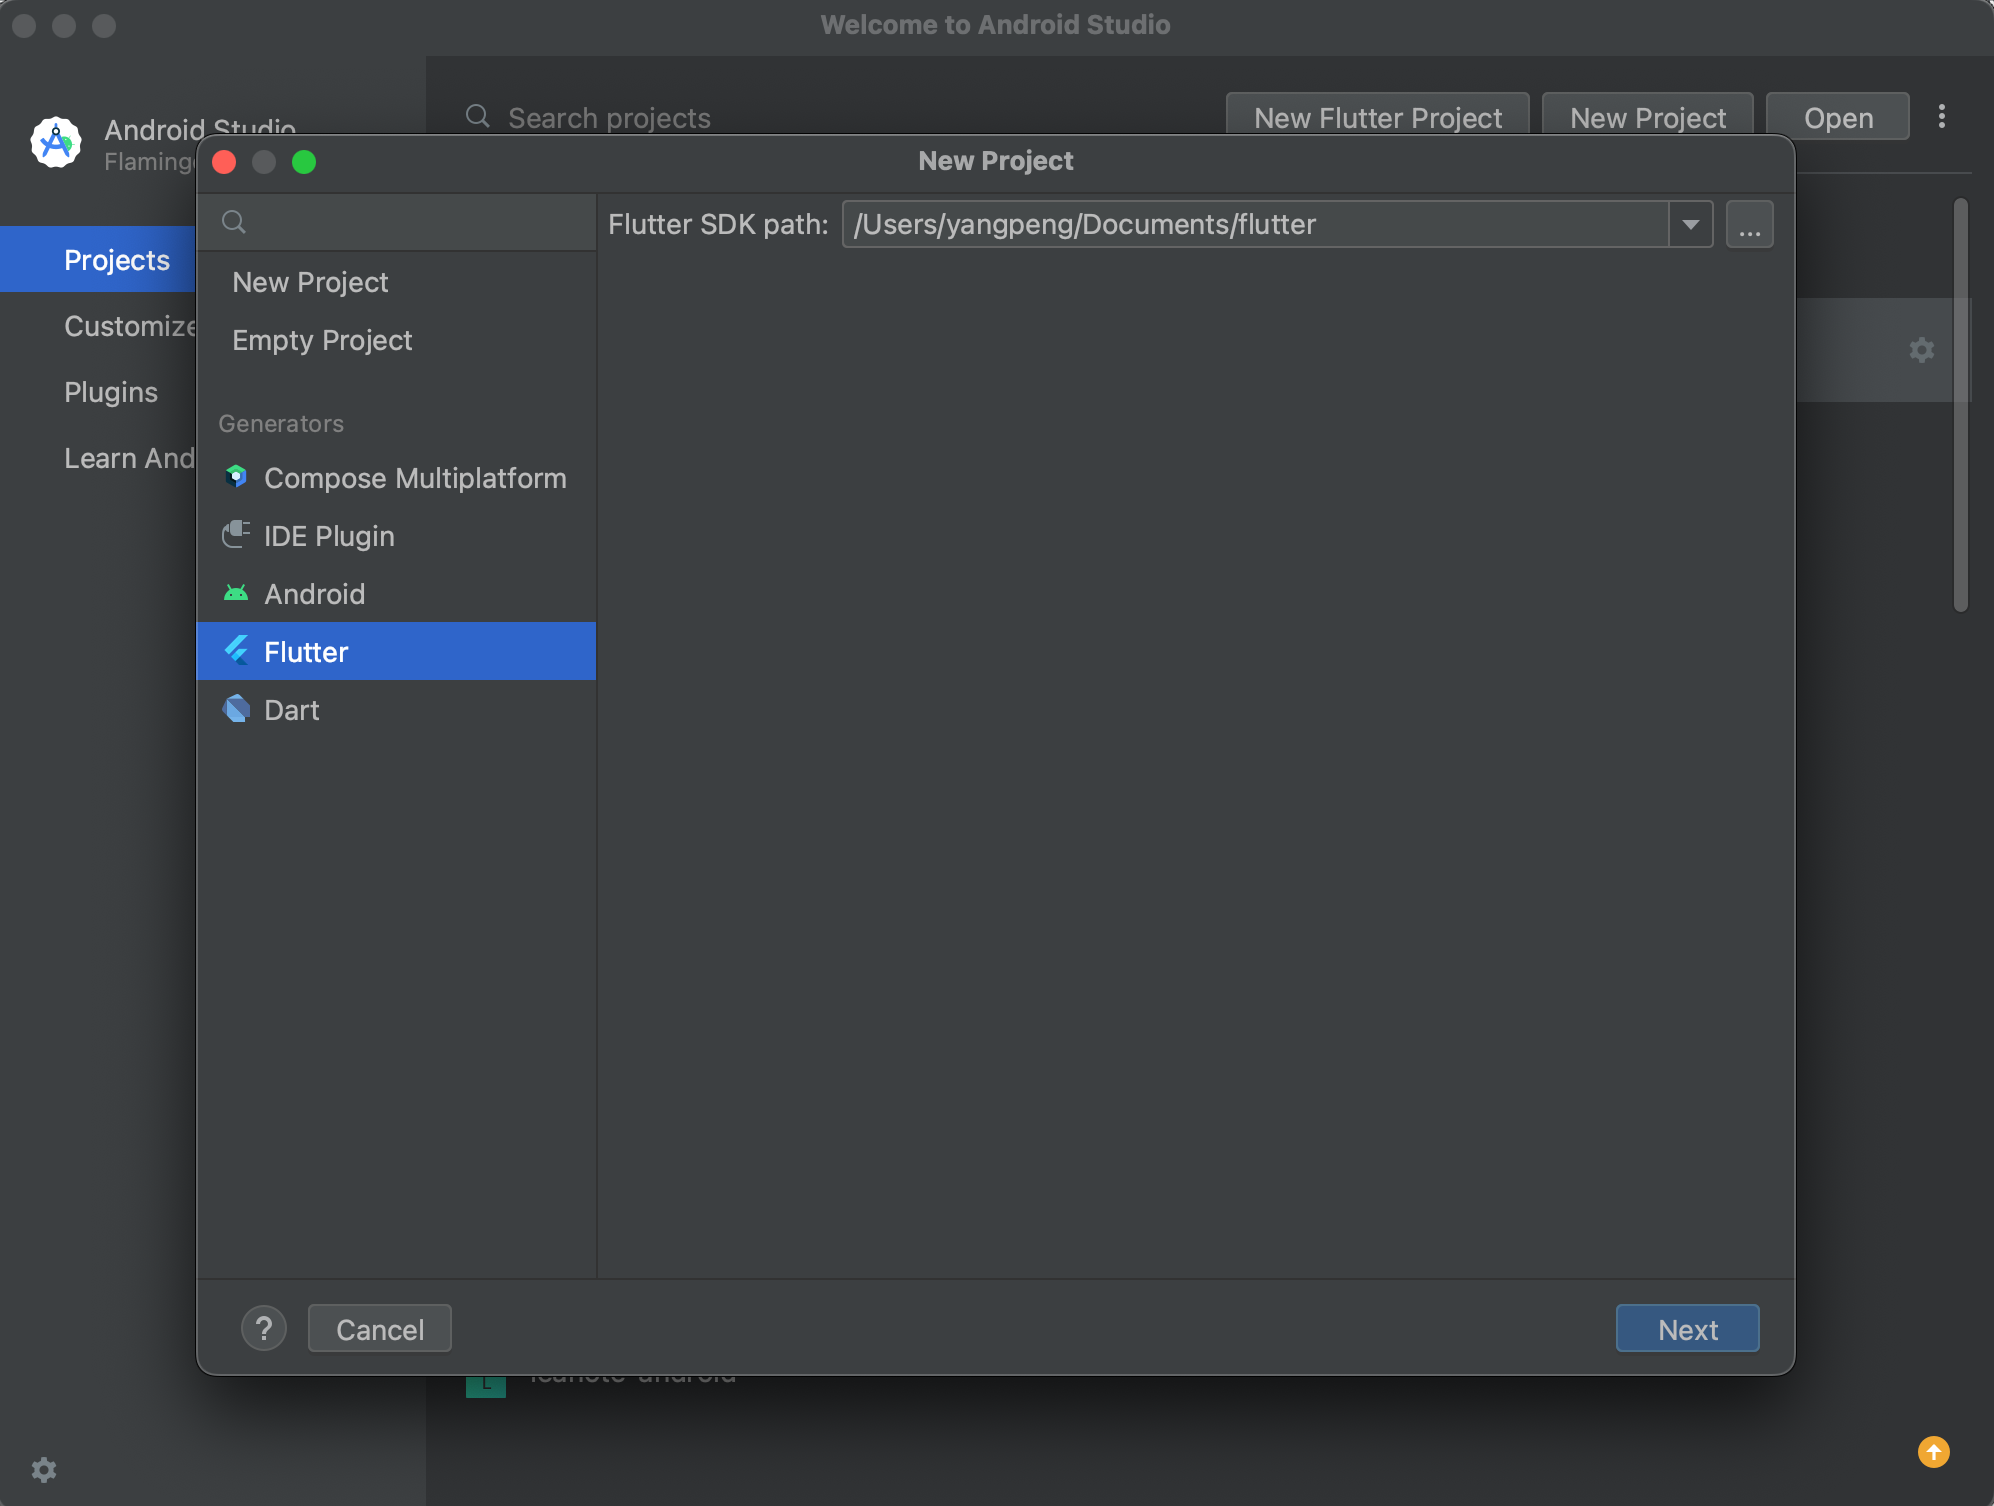1994x1506 pixels.
Task: Click the Android robot icon
Action: [236, 593]
